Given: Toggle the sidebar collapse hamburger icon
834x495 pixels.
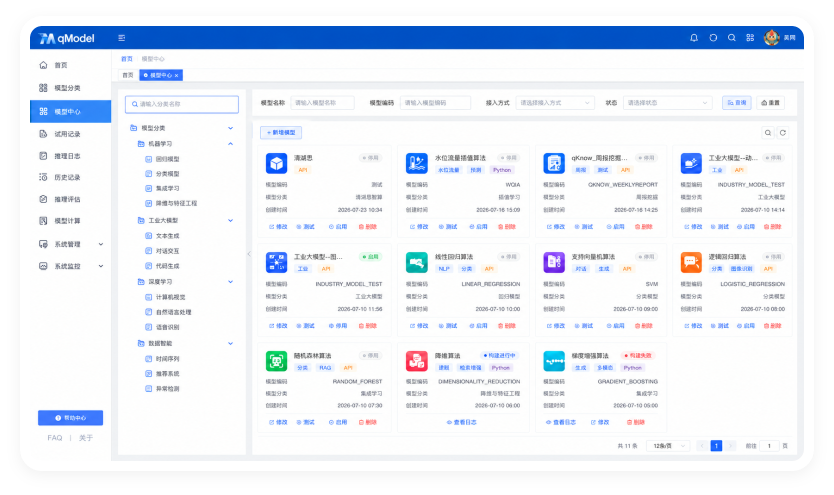Looking at the screenshot, I should (x=121, y=38).
